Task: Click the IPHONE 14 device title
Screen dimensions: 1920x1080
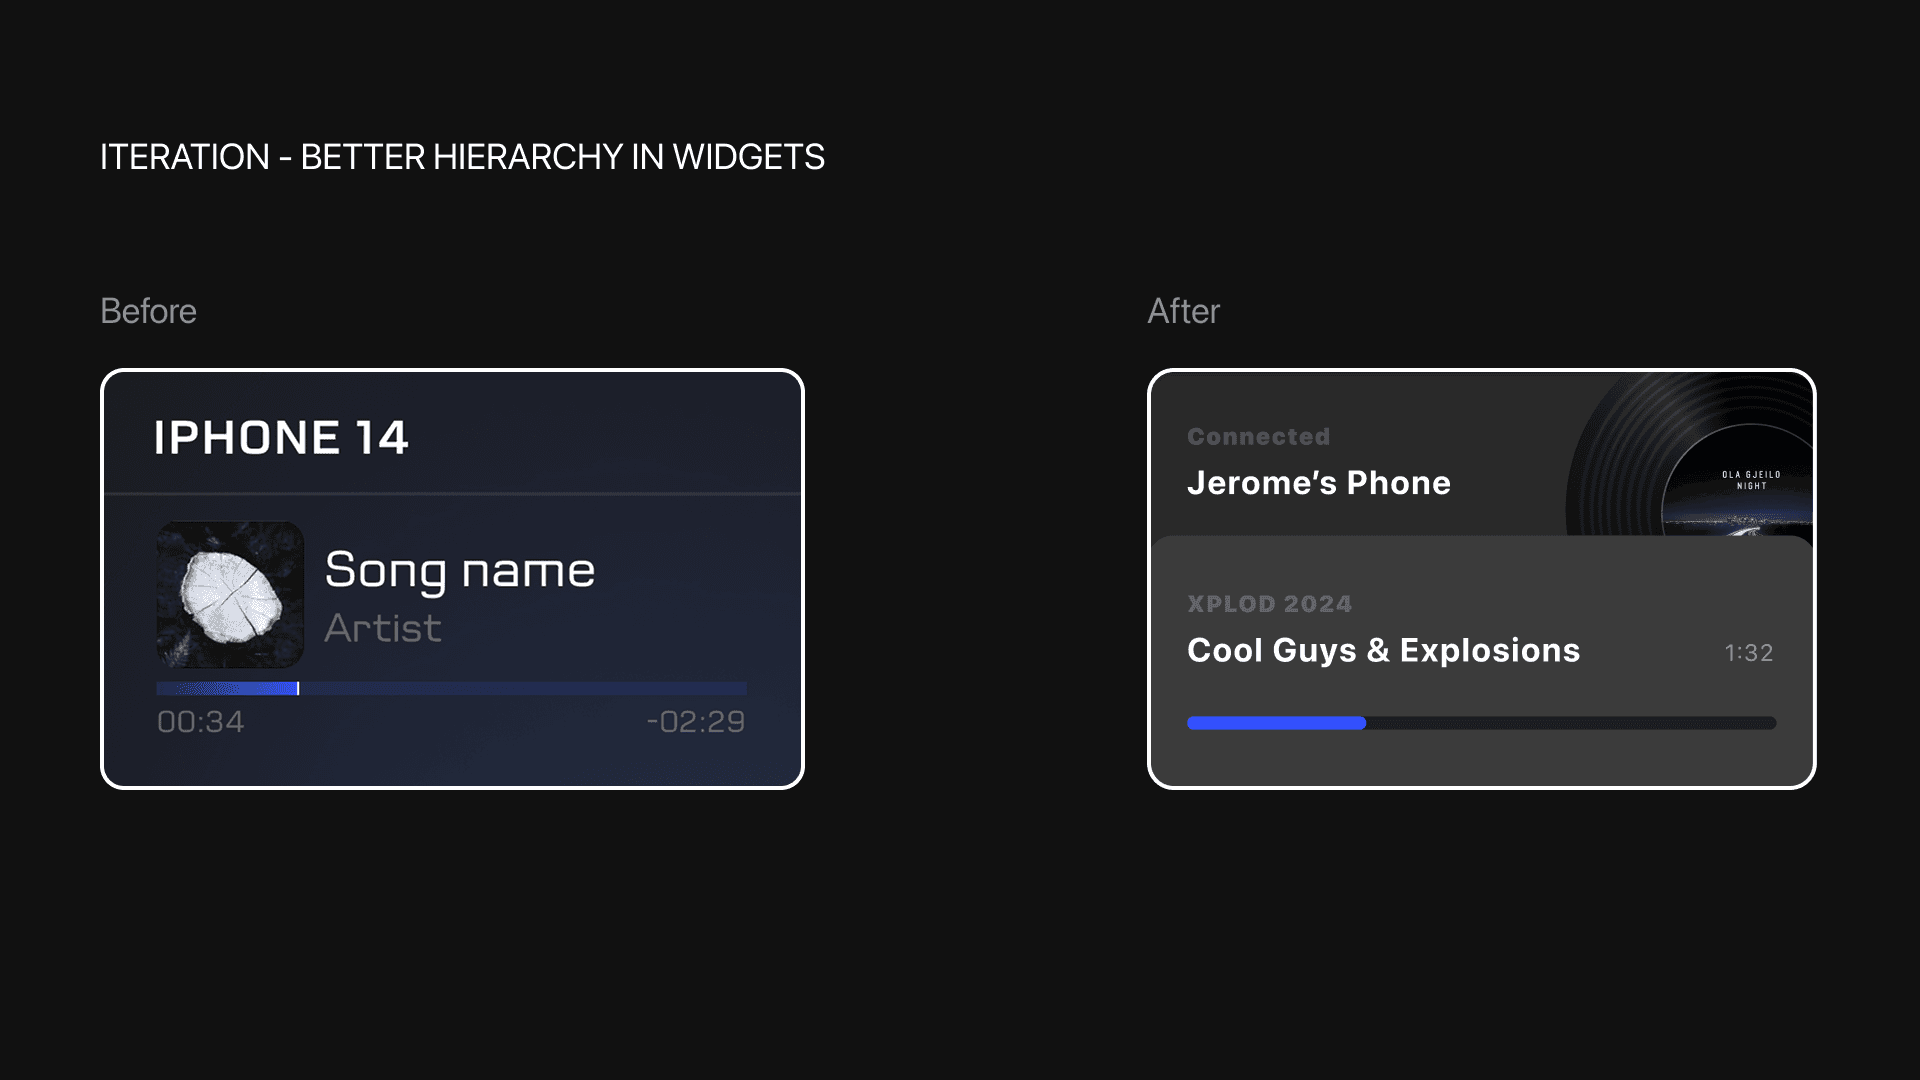Action: (281, 438)
